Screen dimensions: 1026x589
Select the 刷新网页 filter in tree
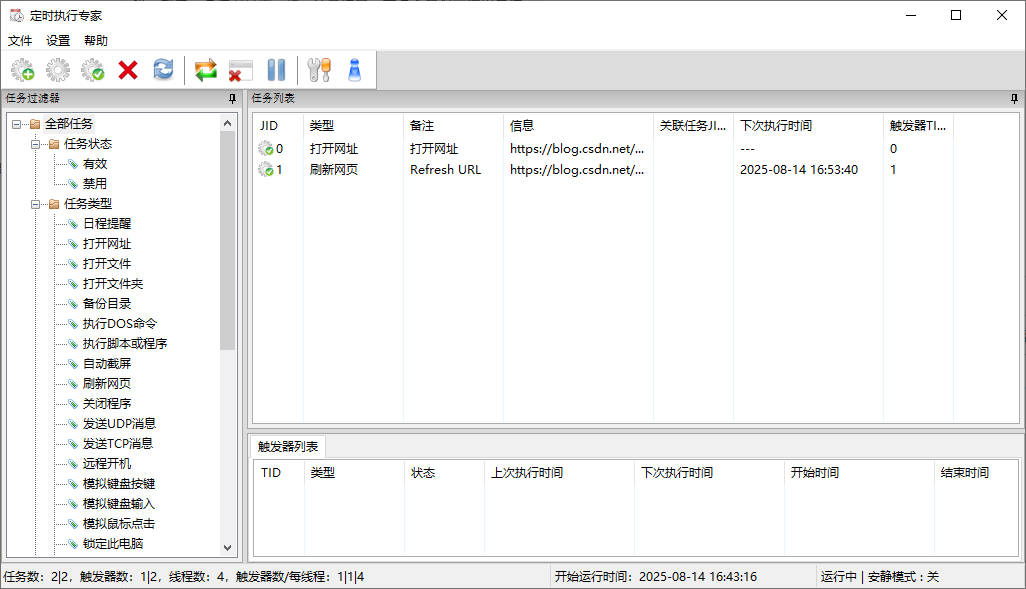pos(107,384)
